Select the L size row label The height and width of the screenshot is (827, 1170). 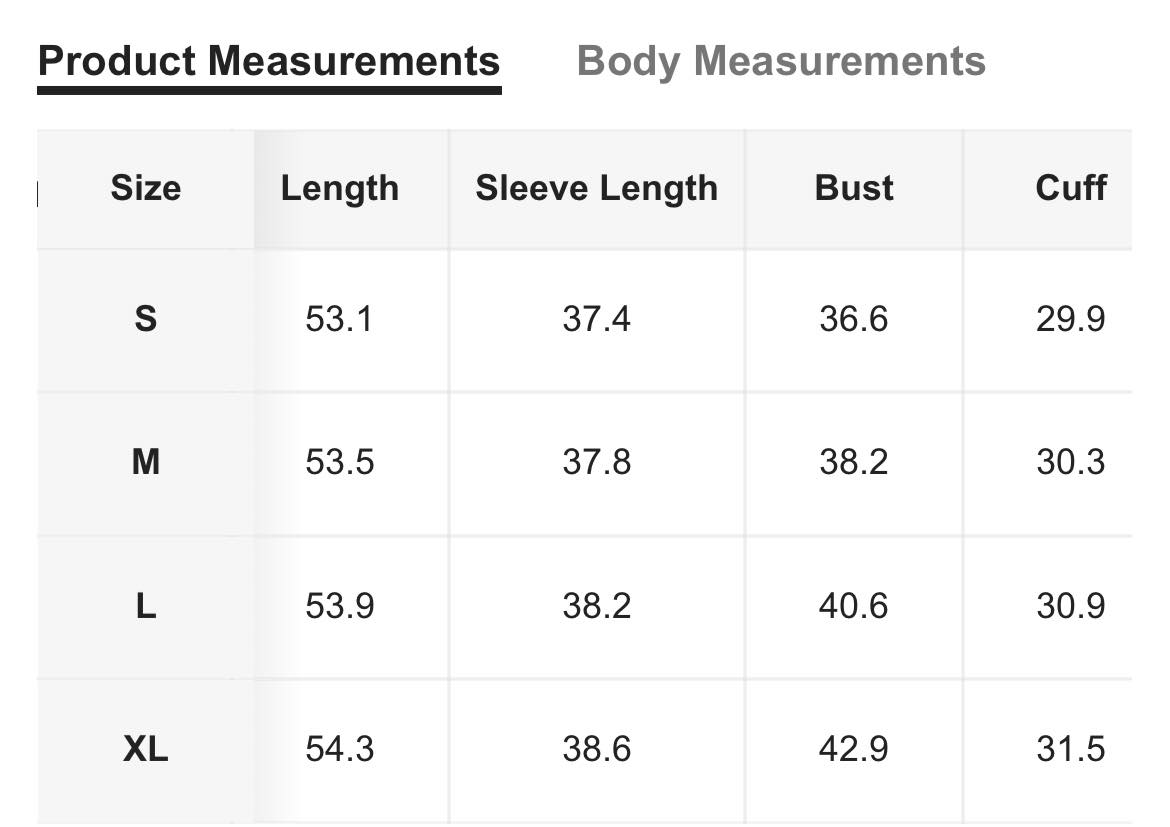(x=146, y=606)
